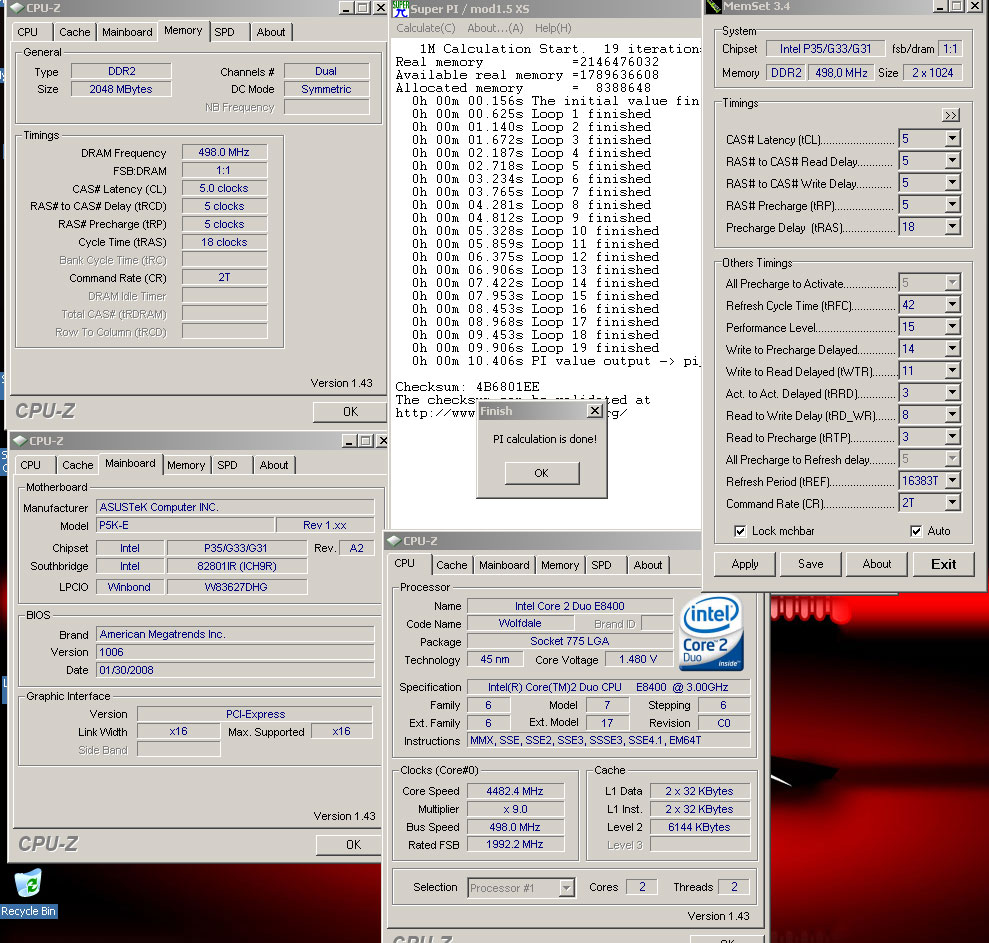Open RAS# to CAS# Write Delay dropdown
This screenshot has height=943, width=989.
pyautogui.click(x=952, y=183)
